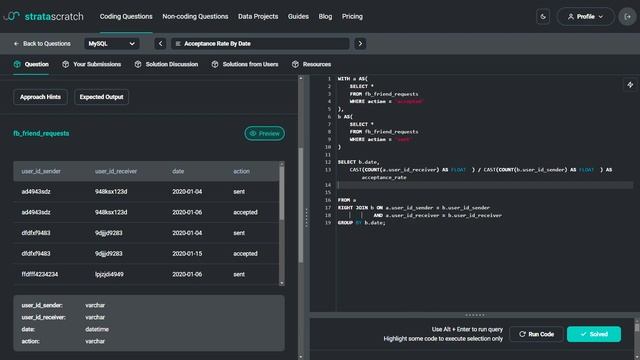
Task: Click cell ffdfff4234234 in table
Action: [x=40, y=274]
